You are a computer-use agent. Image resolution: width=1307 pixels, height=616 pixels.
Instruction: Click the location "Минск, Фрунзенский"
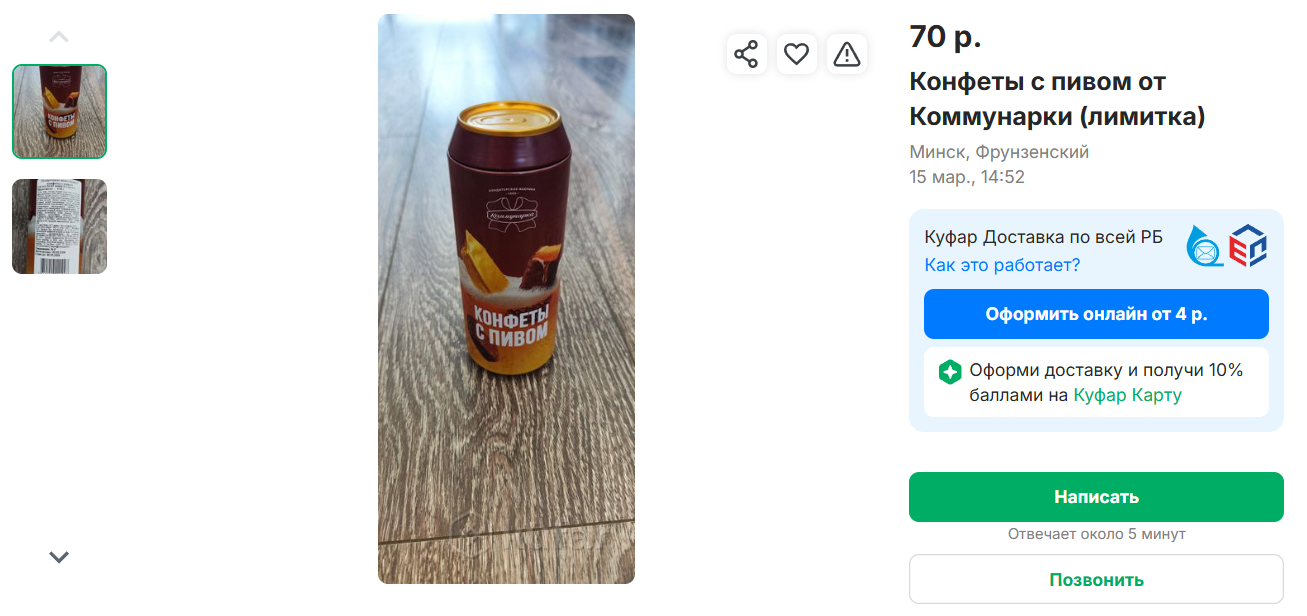[998, 152]
